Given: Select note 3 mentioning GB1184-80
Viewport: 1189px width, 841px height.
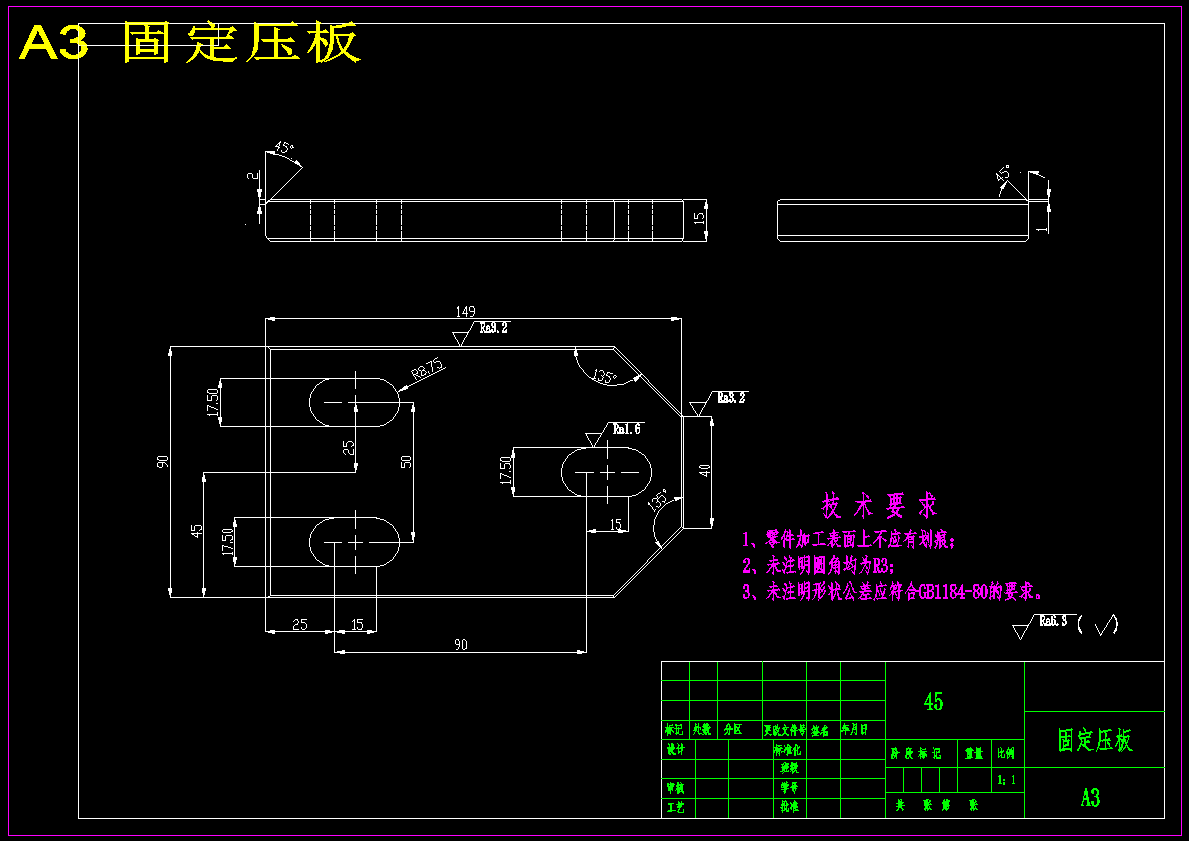Looking at the screenshot, I should [893, 592].
